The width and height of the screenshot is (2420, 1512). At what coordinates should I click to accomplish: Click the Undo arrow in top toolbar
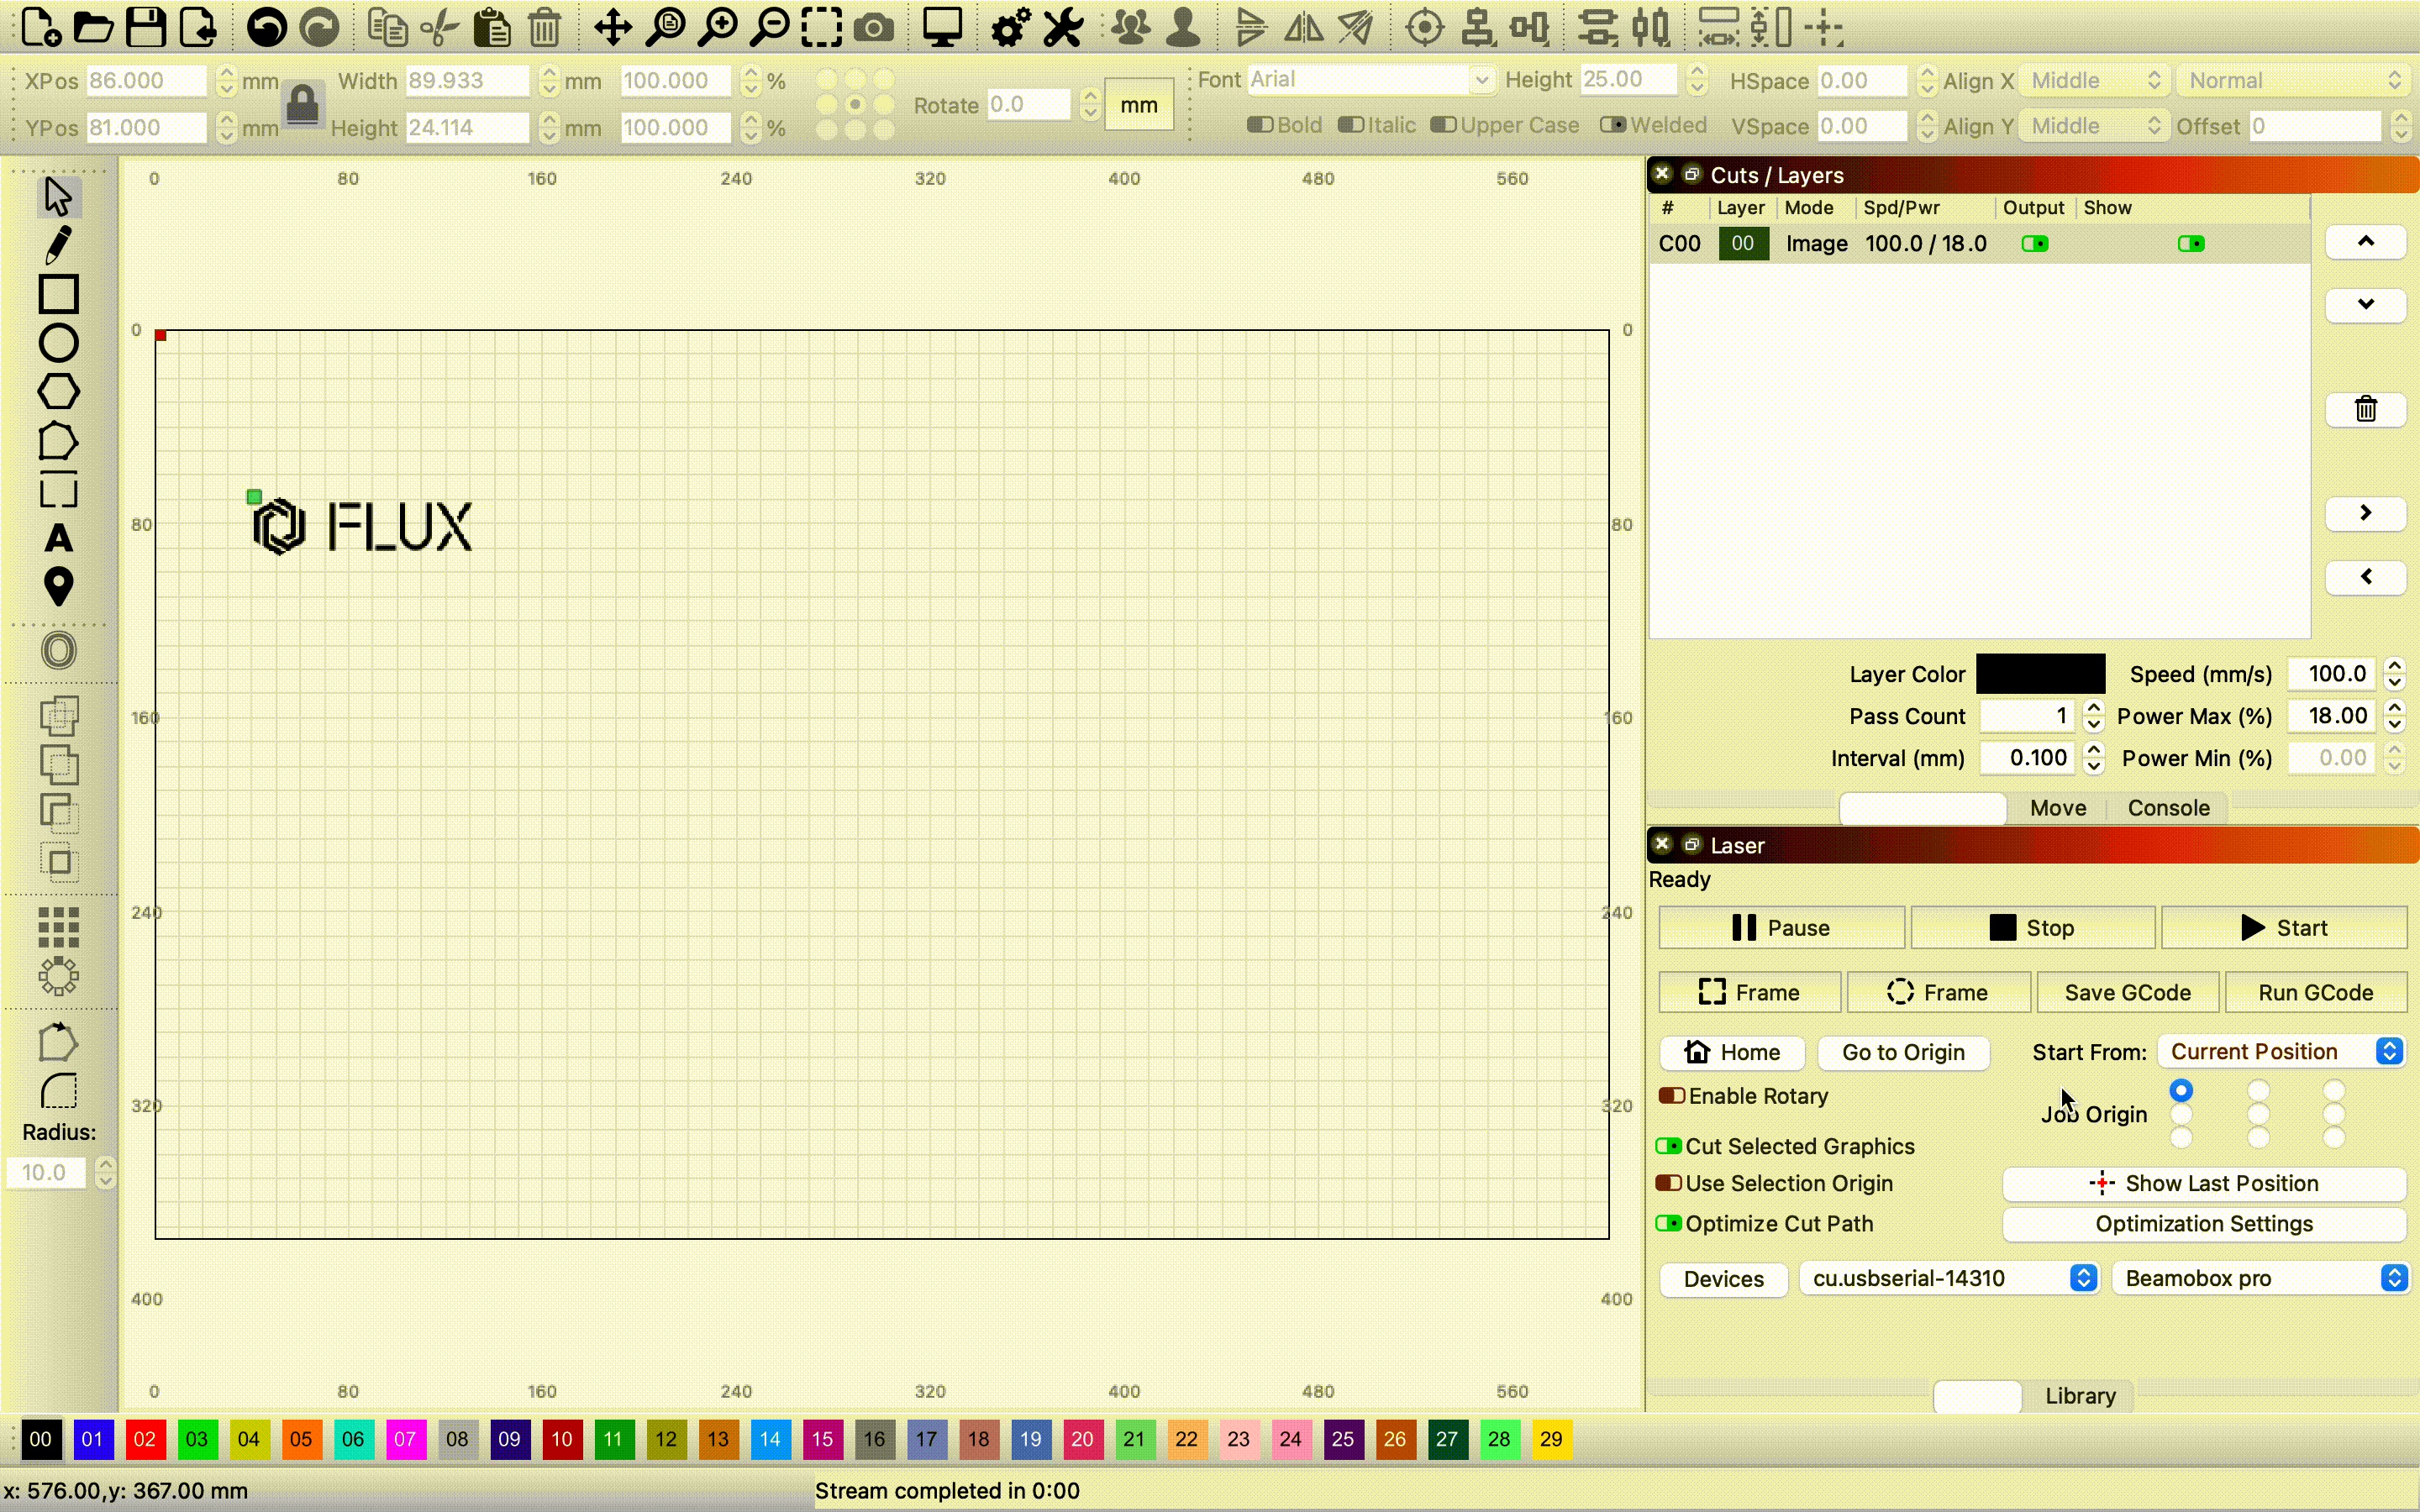[266, 28]
